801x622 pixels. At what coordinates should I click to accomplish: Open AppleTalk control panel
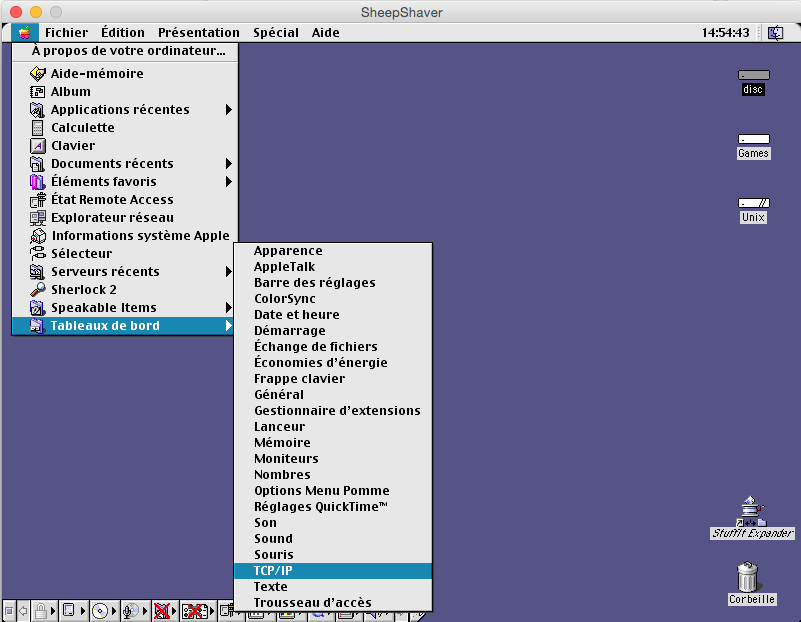click(x=333, y=267)
